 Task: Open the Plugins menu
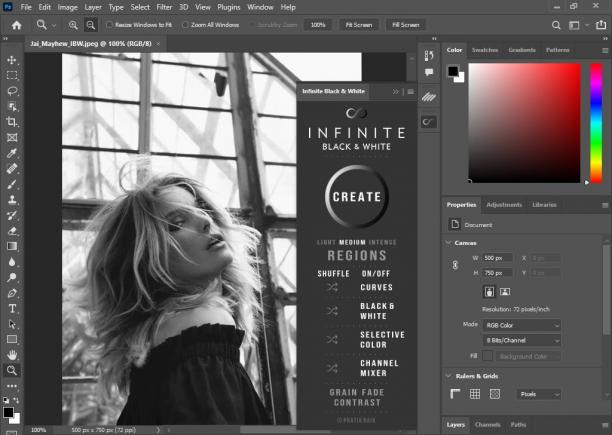[229, 7]
